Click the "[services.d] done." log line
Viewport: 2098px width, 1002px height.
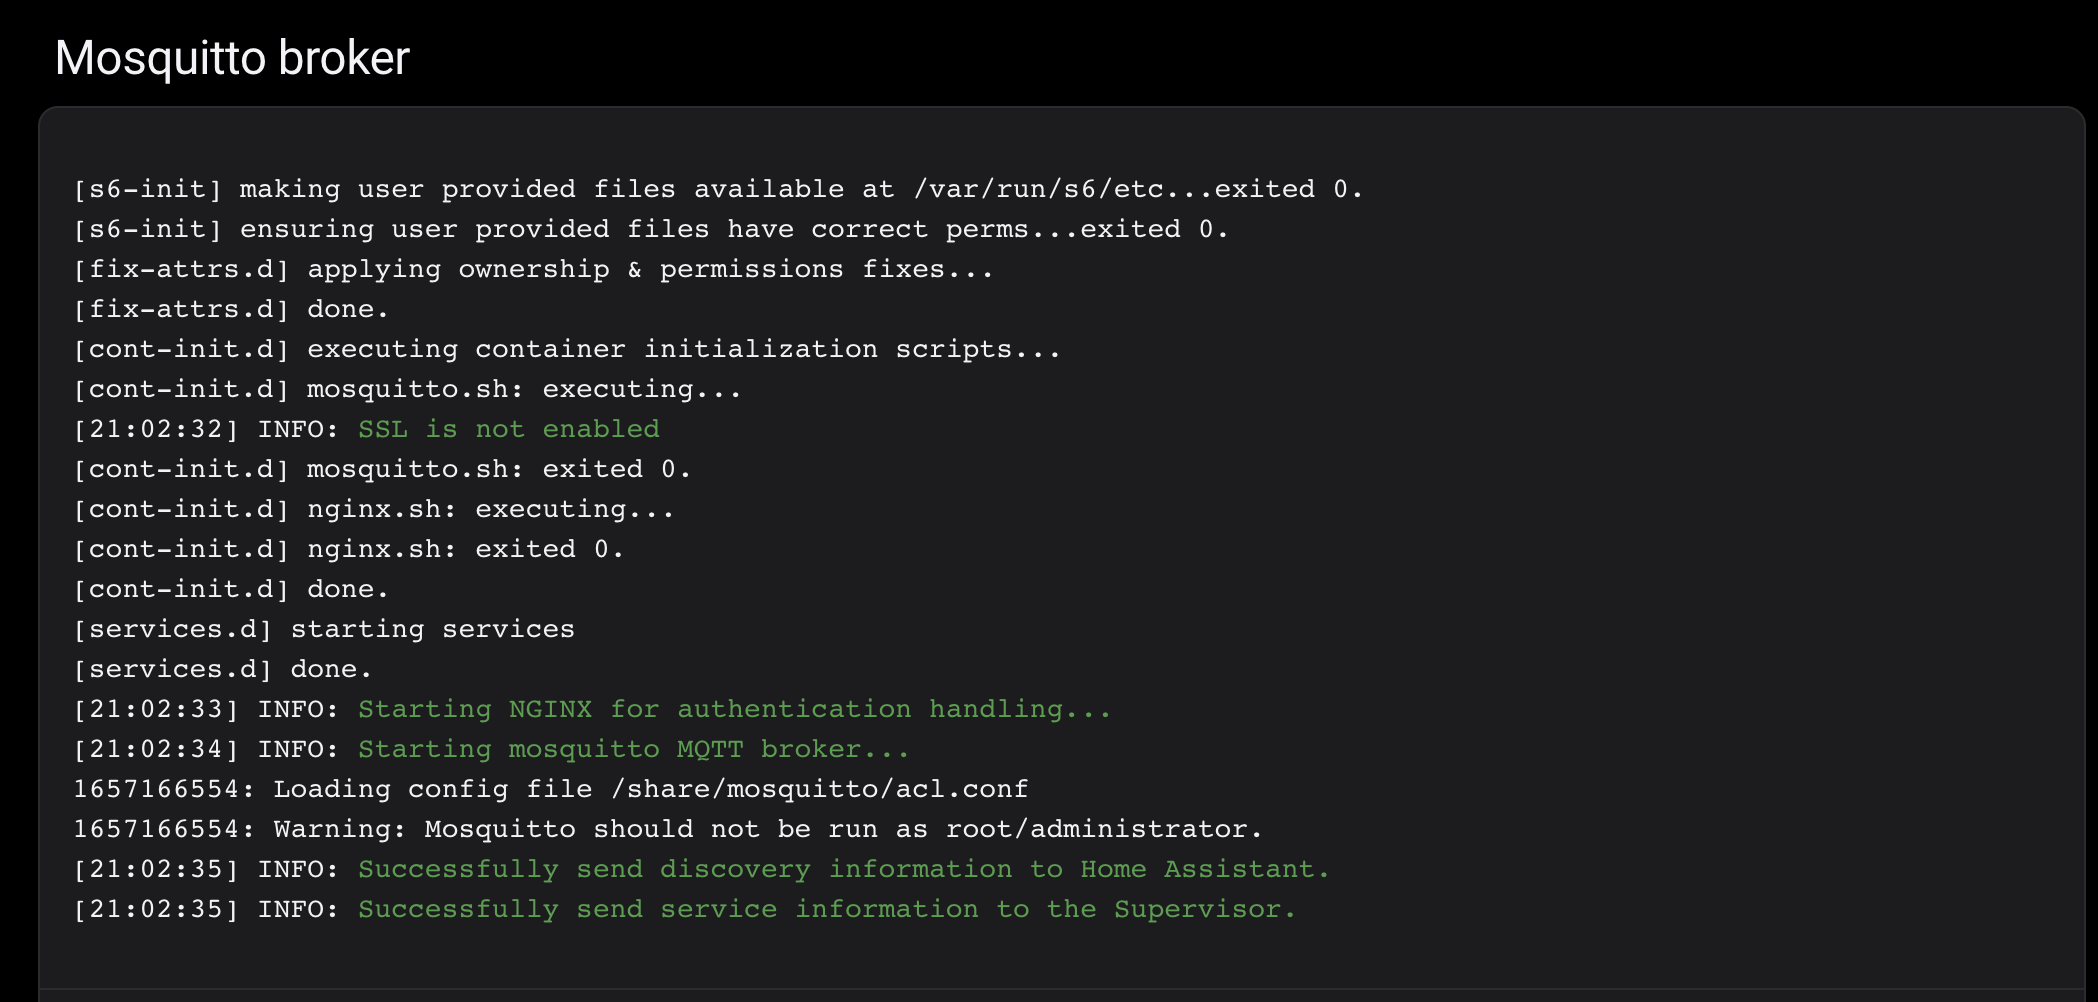(223, 669)
